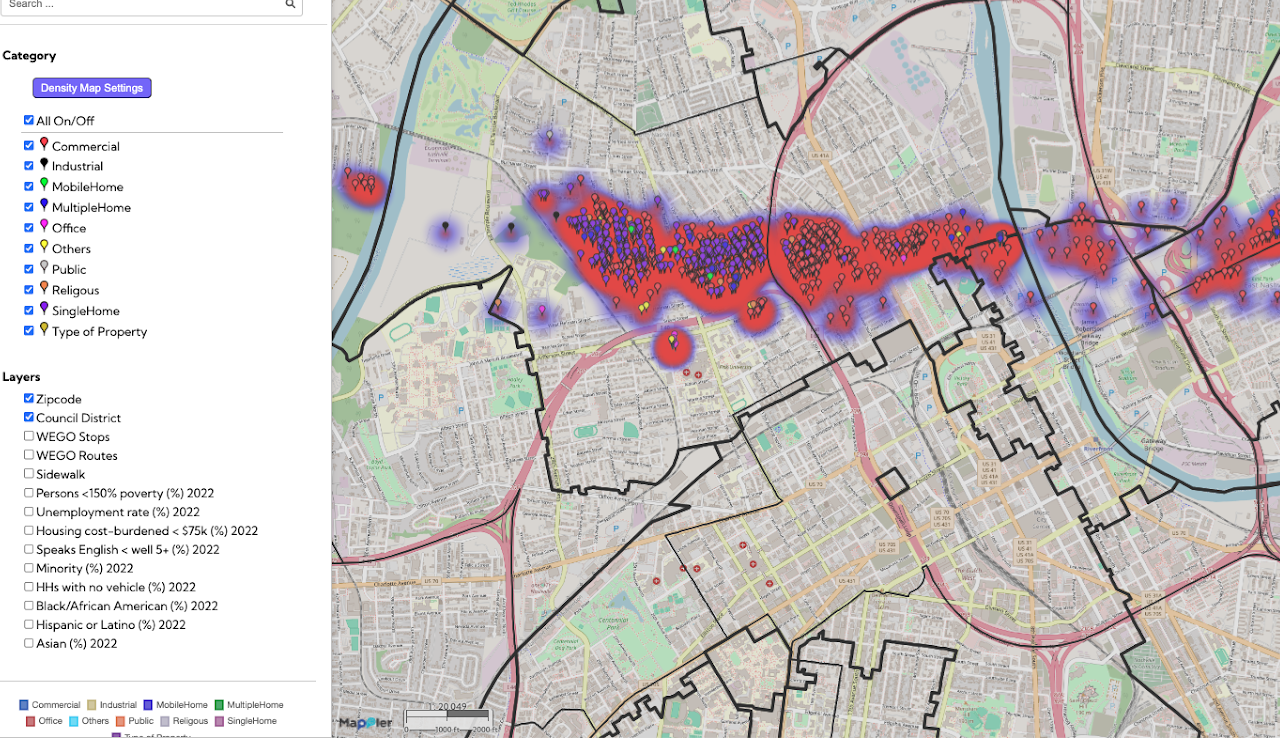Toggle the All On/Off checkbox
The width and height of the screenshot is (1280, 738).
(29, 120)
